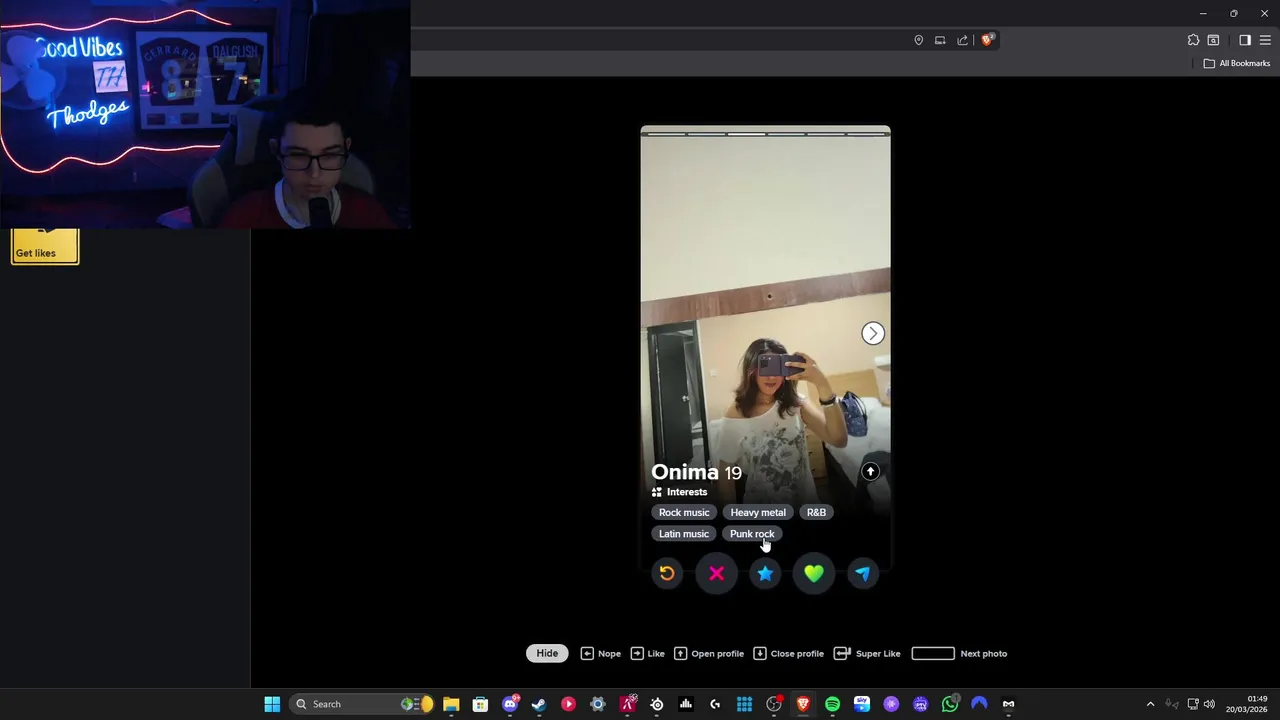Click the Like keyboard hint label

coord(656,653)
